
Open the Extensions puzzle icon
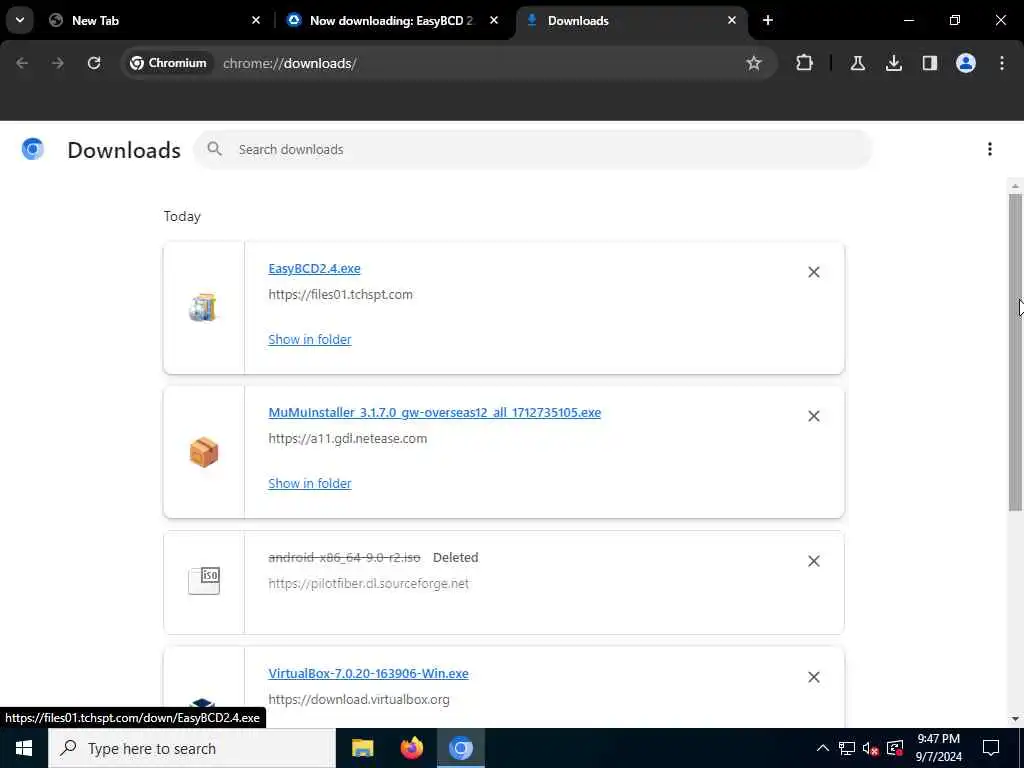pyautogui.click(x=805, y=63)
